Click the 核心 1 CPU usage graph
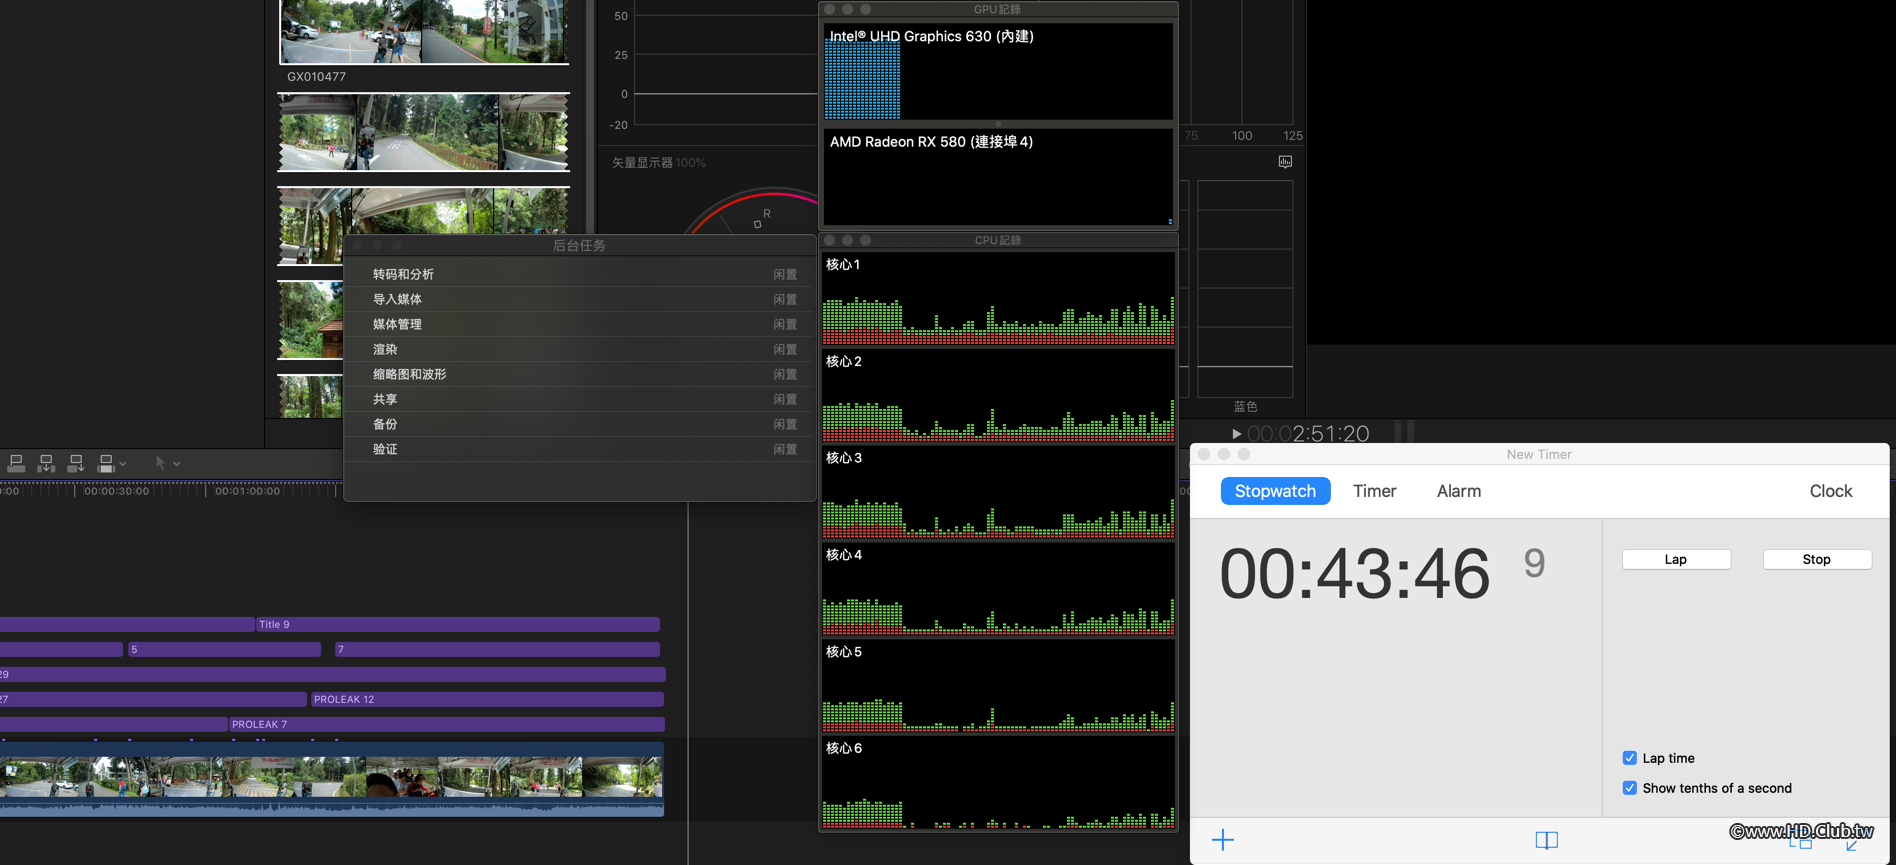Screen dimensions: 1896x865 tap(998, 299)
